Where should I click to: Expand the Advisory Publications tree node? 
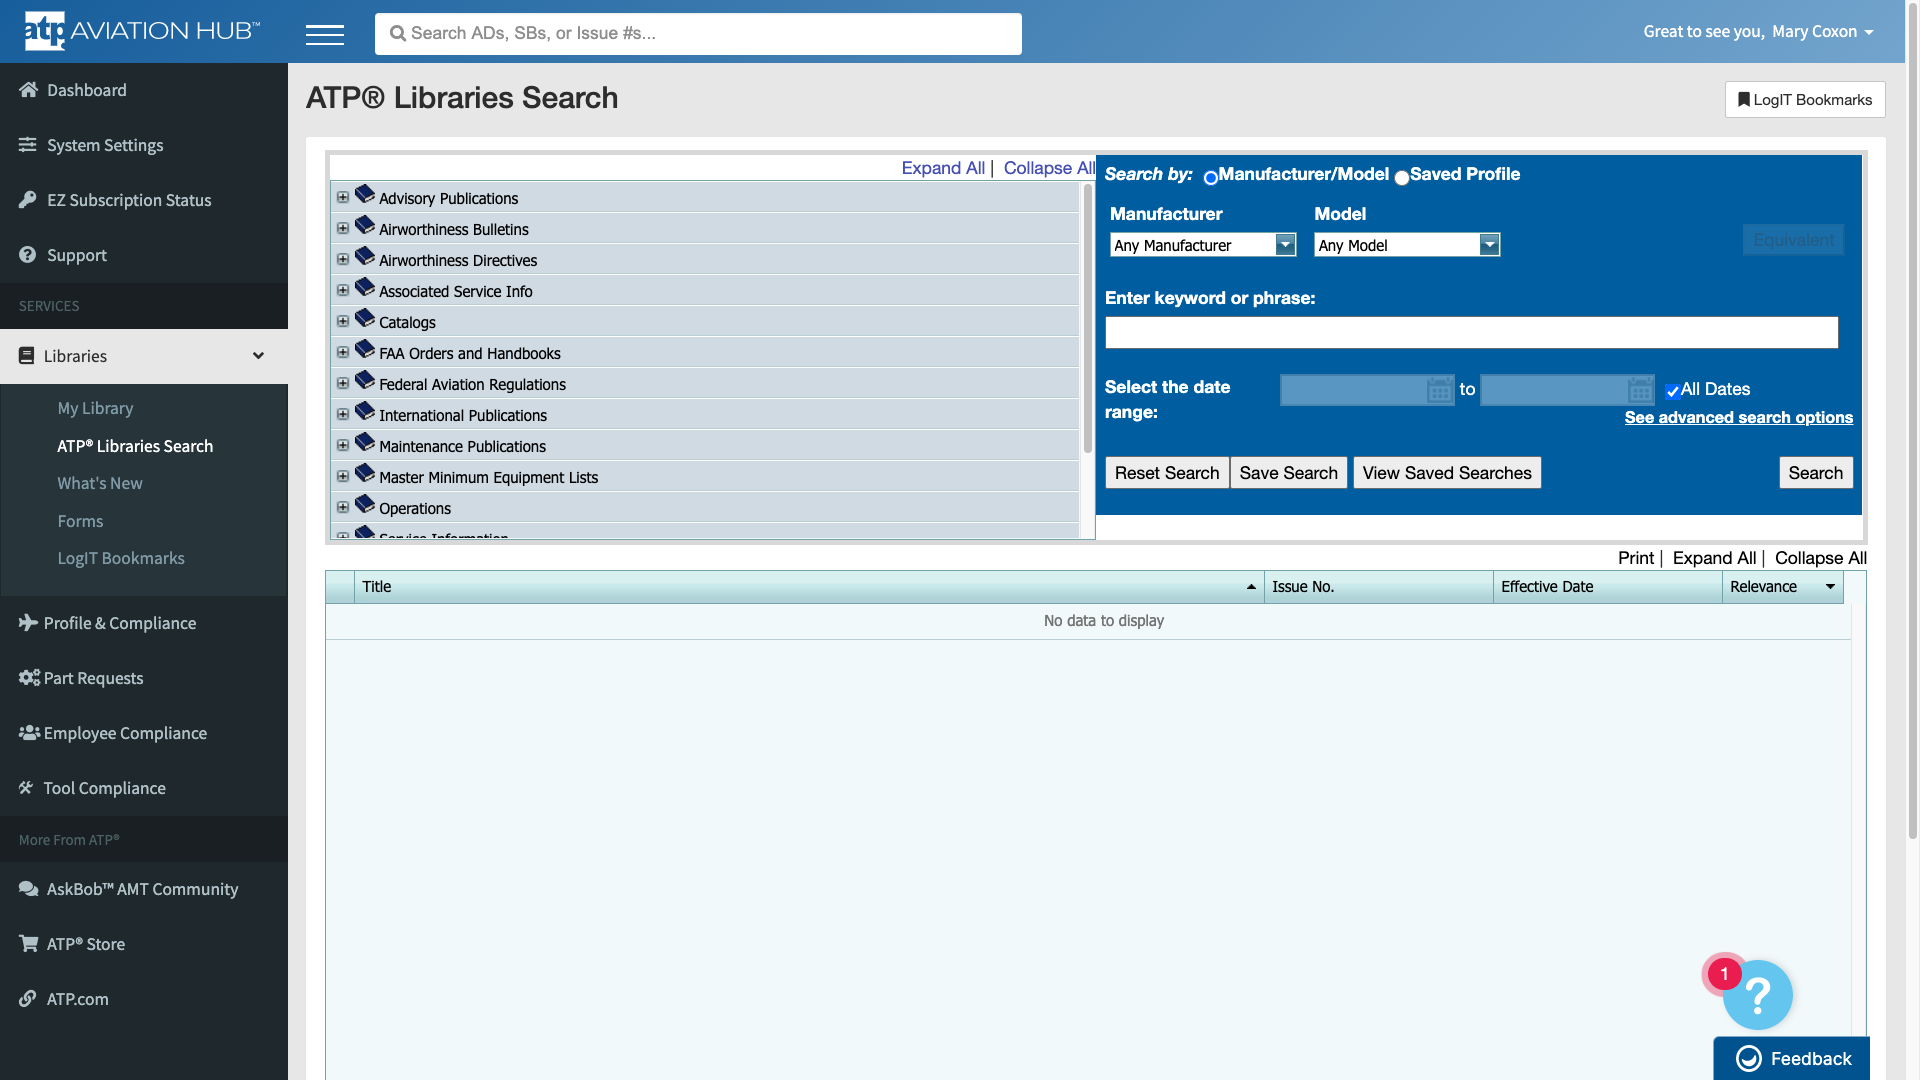click(343, 198)
